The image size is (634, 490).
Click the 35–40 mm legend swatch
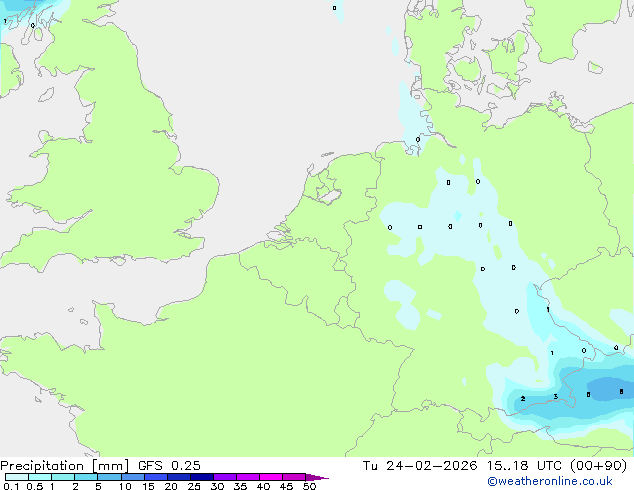(248, 477)
